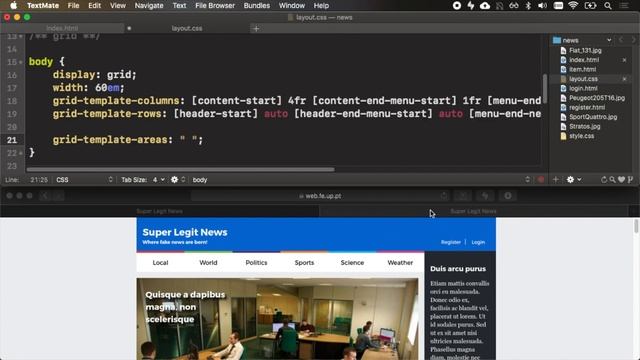Image resolution: width=640 pixels, height=360 pixels.
Task: Switch to the index.html tab
Action: point(62,28)
